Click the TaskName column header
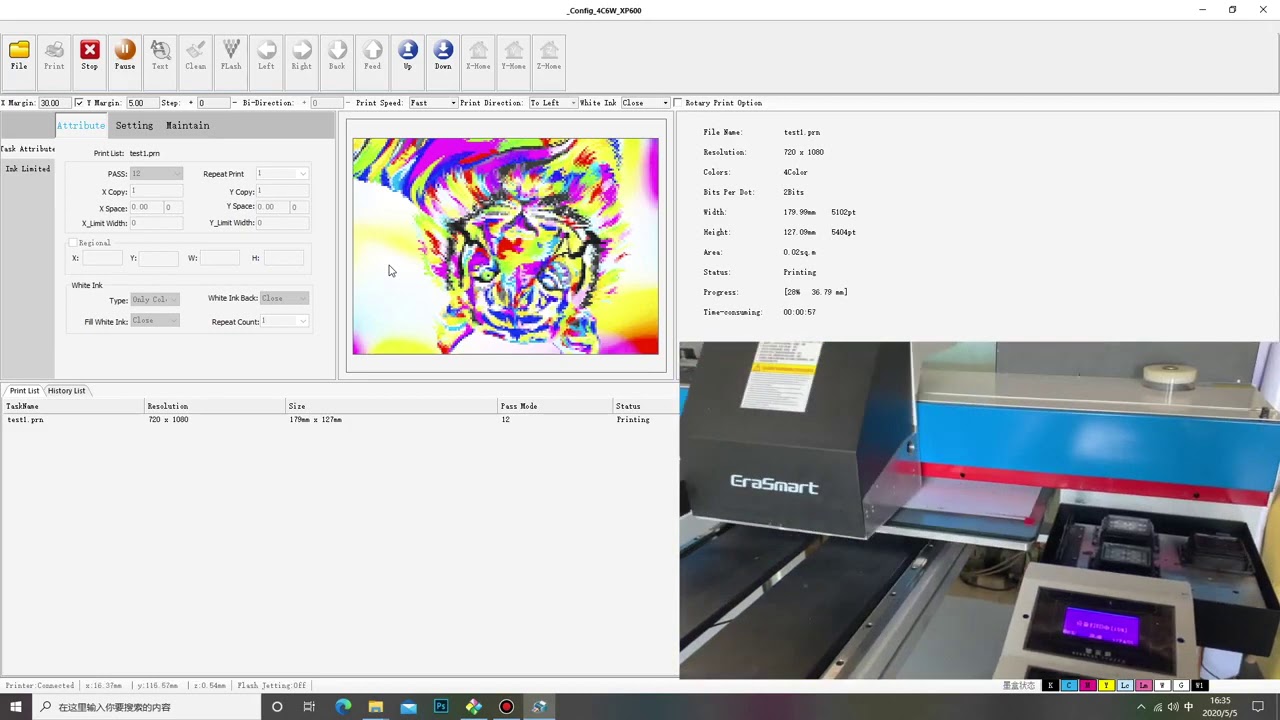Viewport: 1280px width, 720px height. tap(73, 406)
